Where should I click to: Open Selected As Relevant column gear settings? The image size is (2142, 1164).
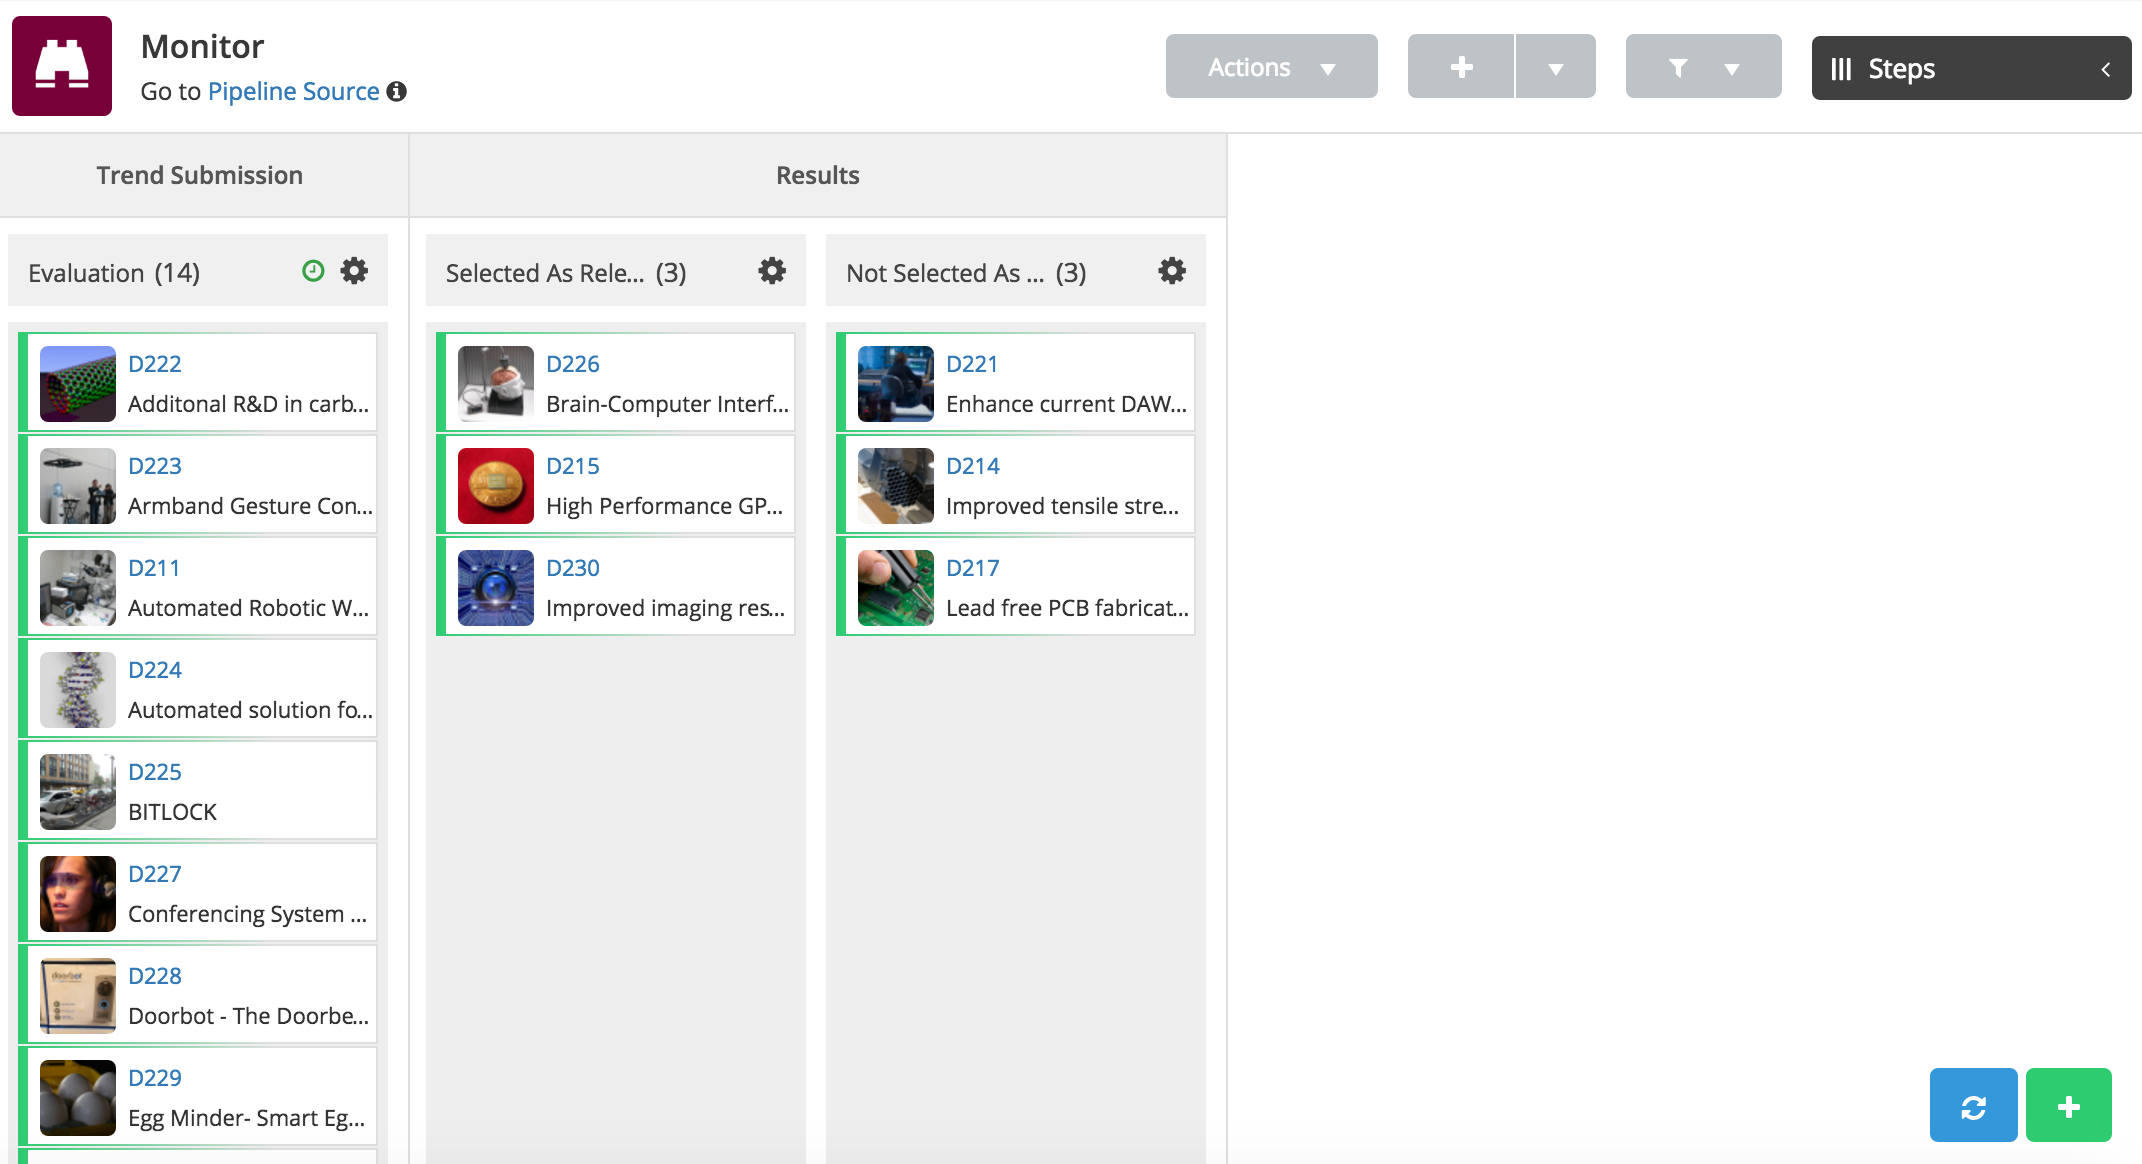(x=772, y=271)
